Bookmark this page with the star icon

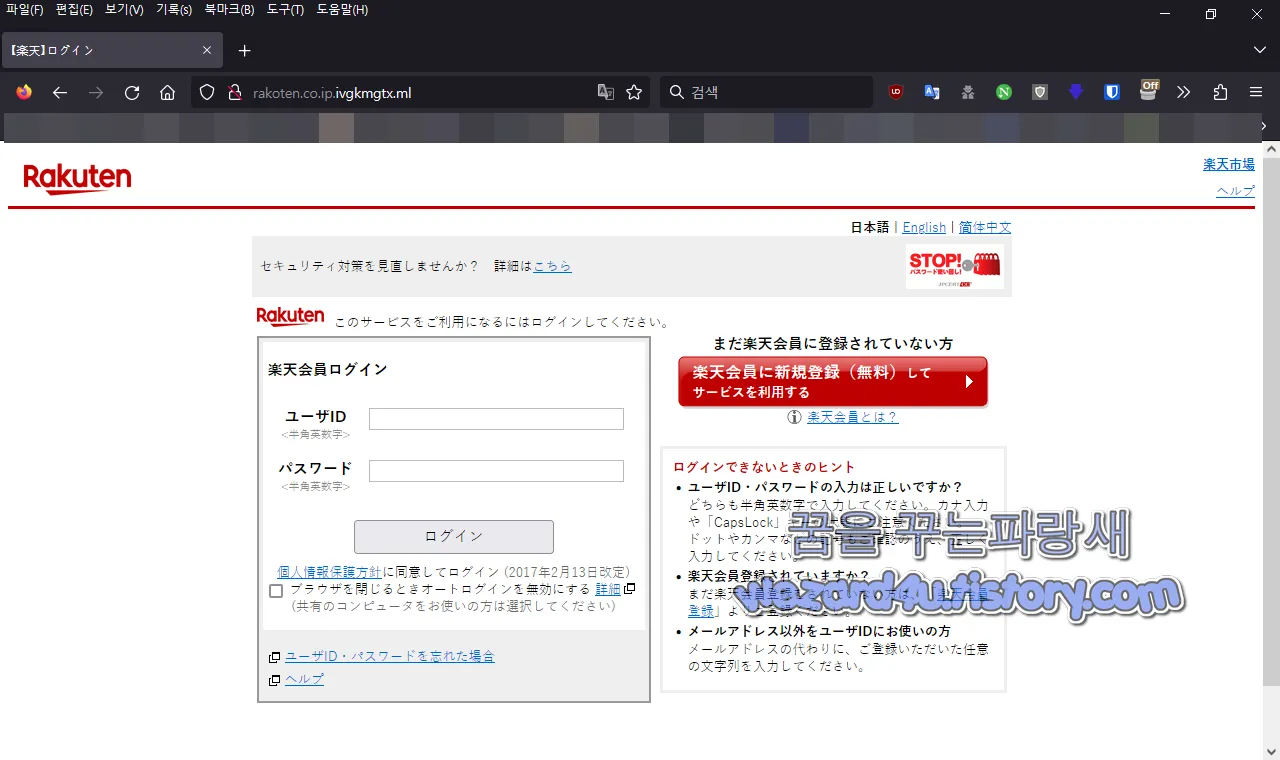634,92
